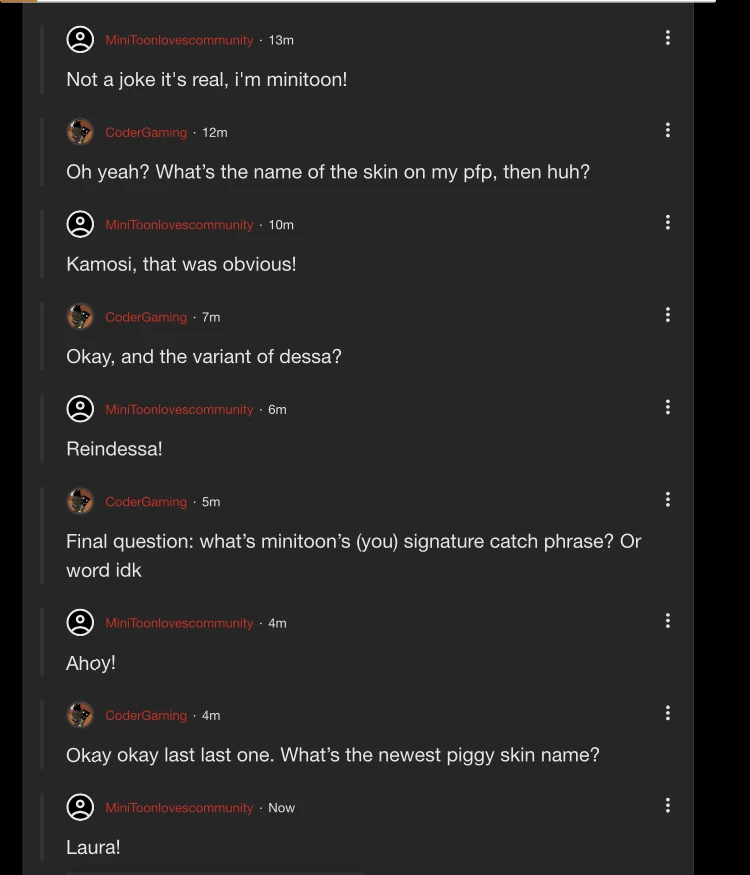The image size is (750, 875).
Task: Select the avatar beside the 'Kamosi' reply
Action: 80,224
